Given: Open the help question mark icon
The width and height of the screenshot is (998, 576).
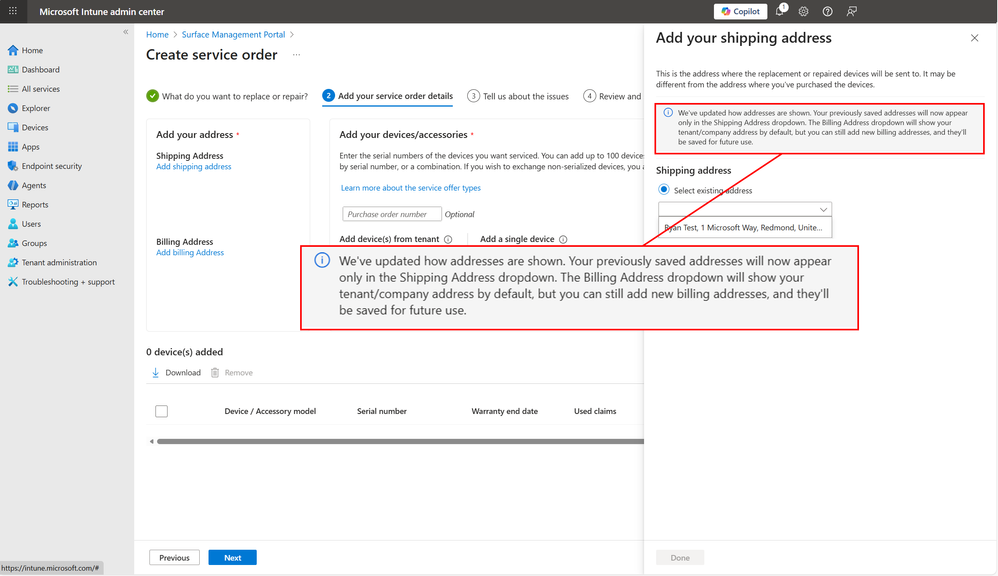Looking at the screenshot, I should [827, 11].
